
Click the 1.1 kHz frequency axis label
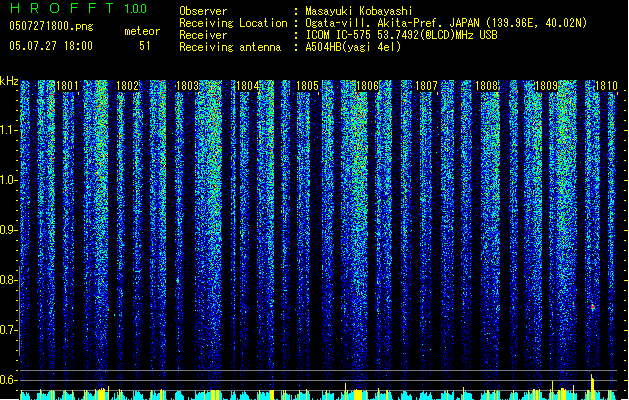(x=9, y=130)
